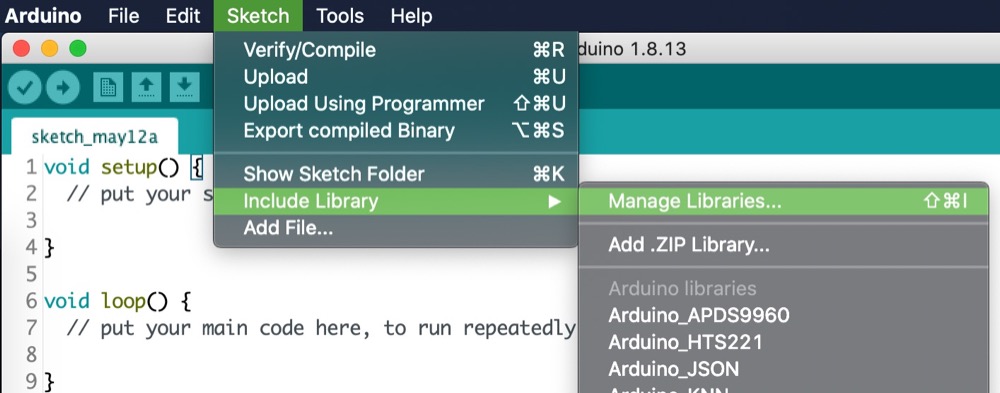Click the 'put your main code here' comment

(320, 328)
